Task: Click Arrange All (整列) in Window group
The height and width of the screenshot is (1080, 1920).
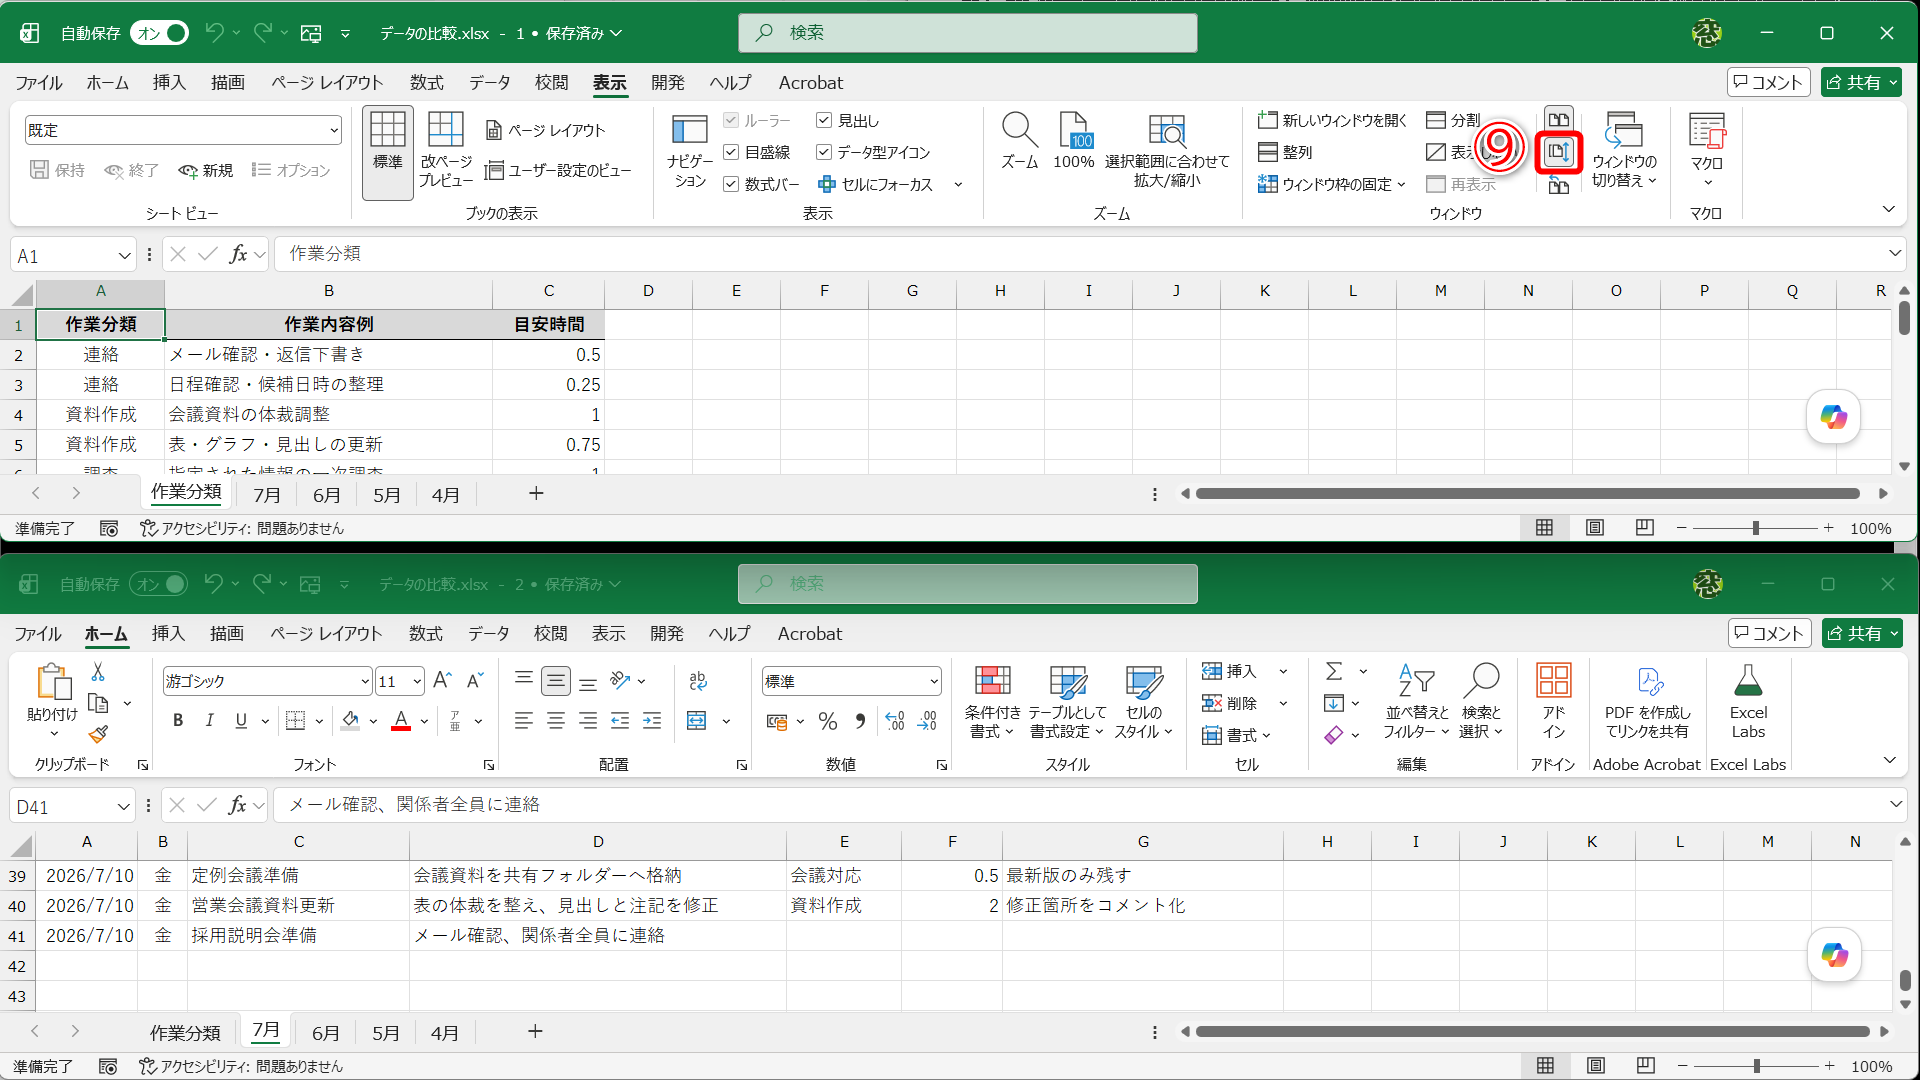Action: pos(1285,152)
